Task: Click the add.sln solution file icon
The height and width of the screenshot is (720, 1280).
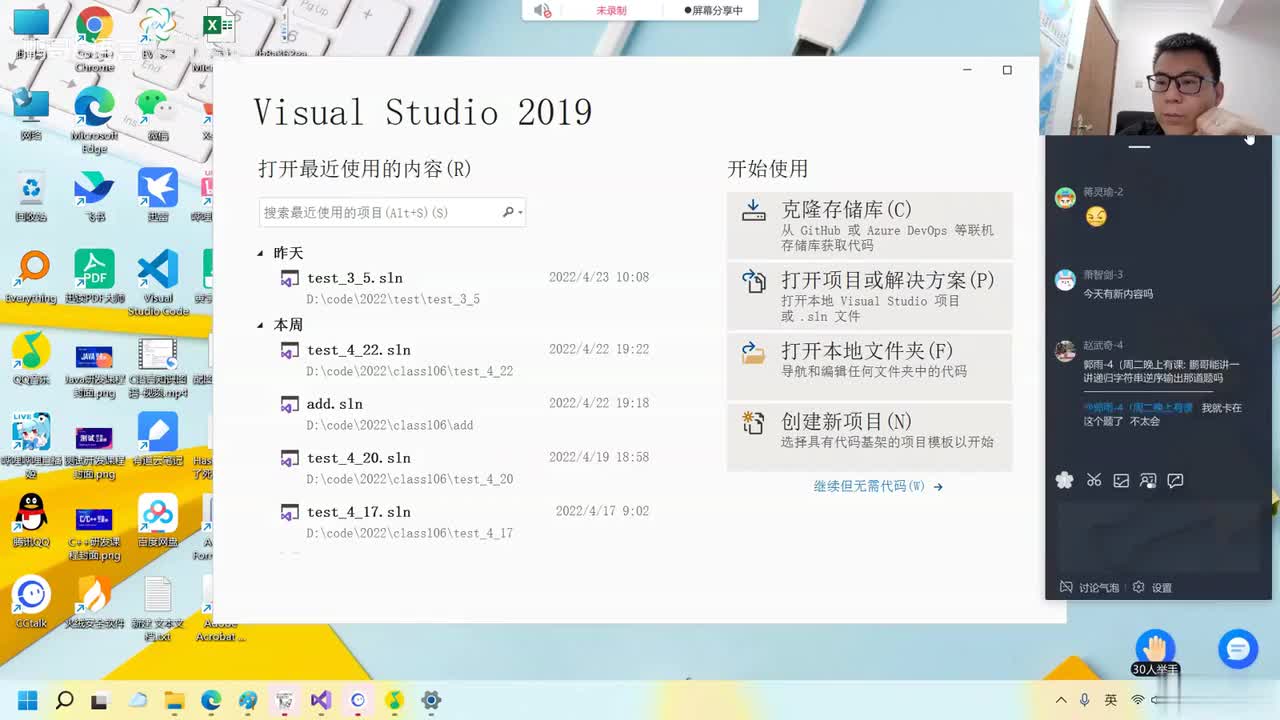Action: click(x=289, y=405)
